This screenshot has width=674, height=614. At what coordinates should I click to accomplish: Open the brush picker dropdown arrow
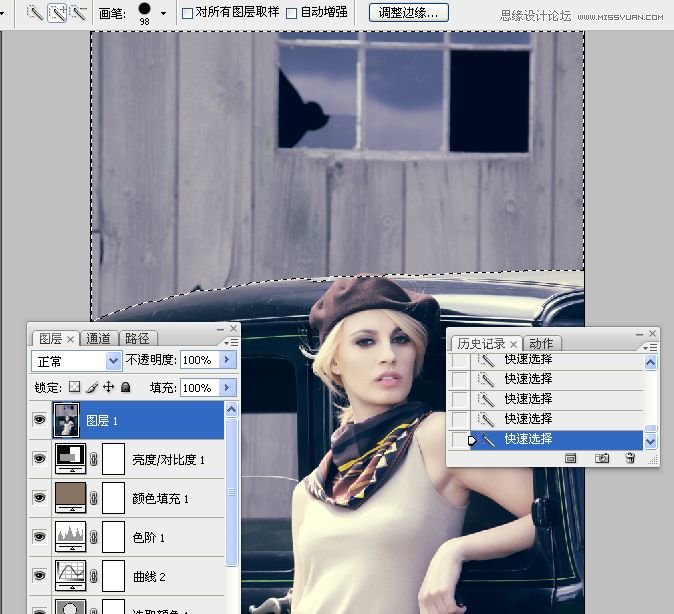[x=163, y=13]
